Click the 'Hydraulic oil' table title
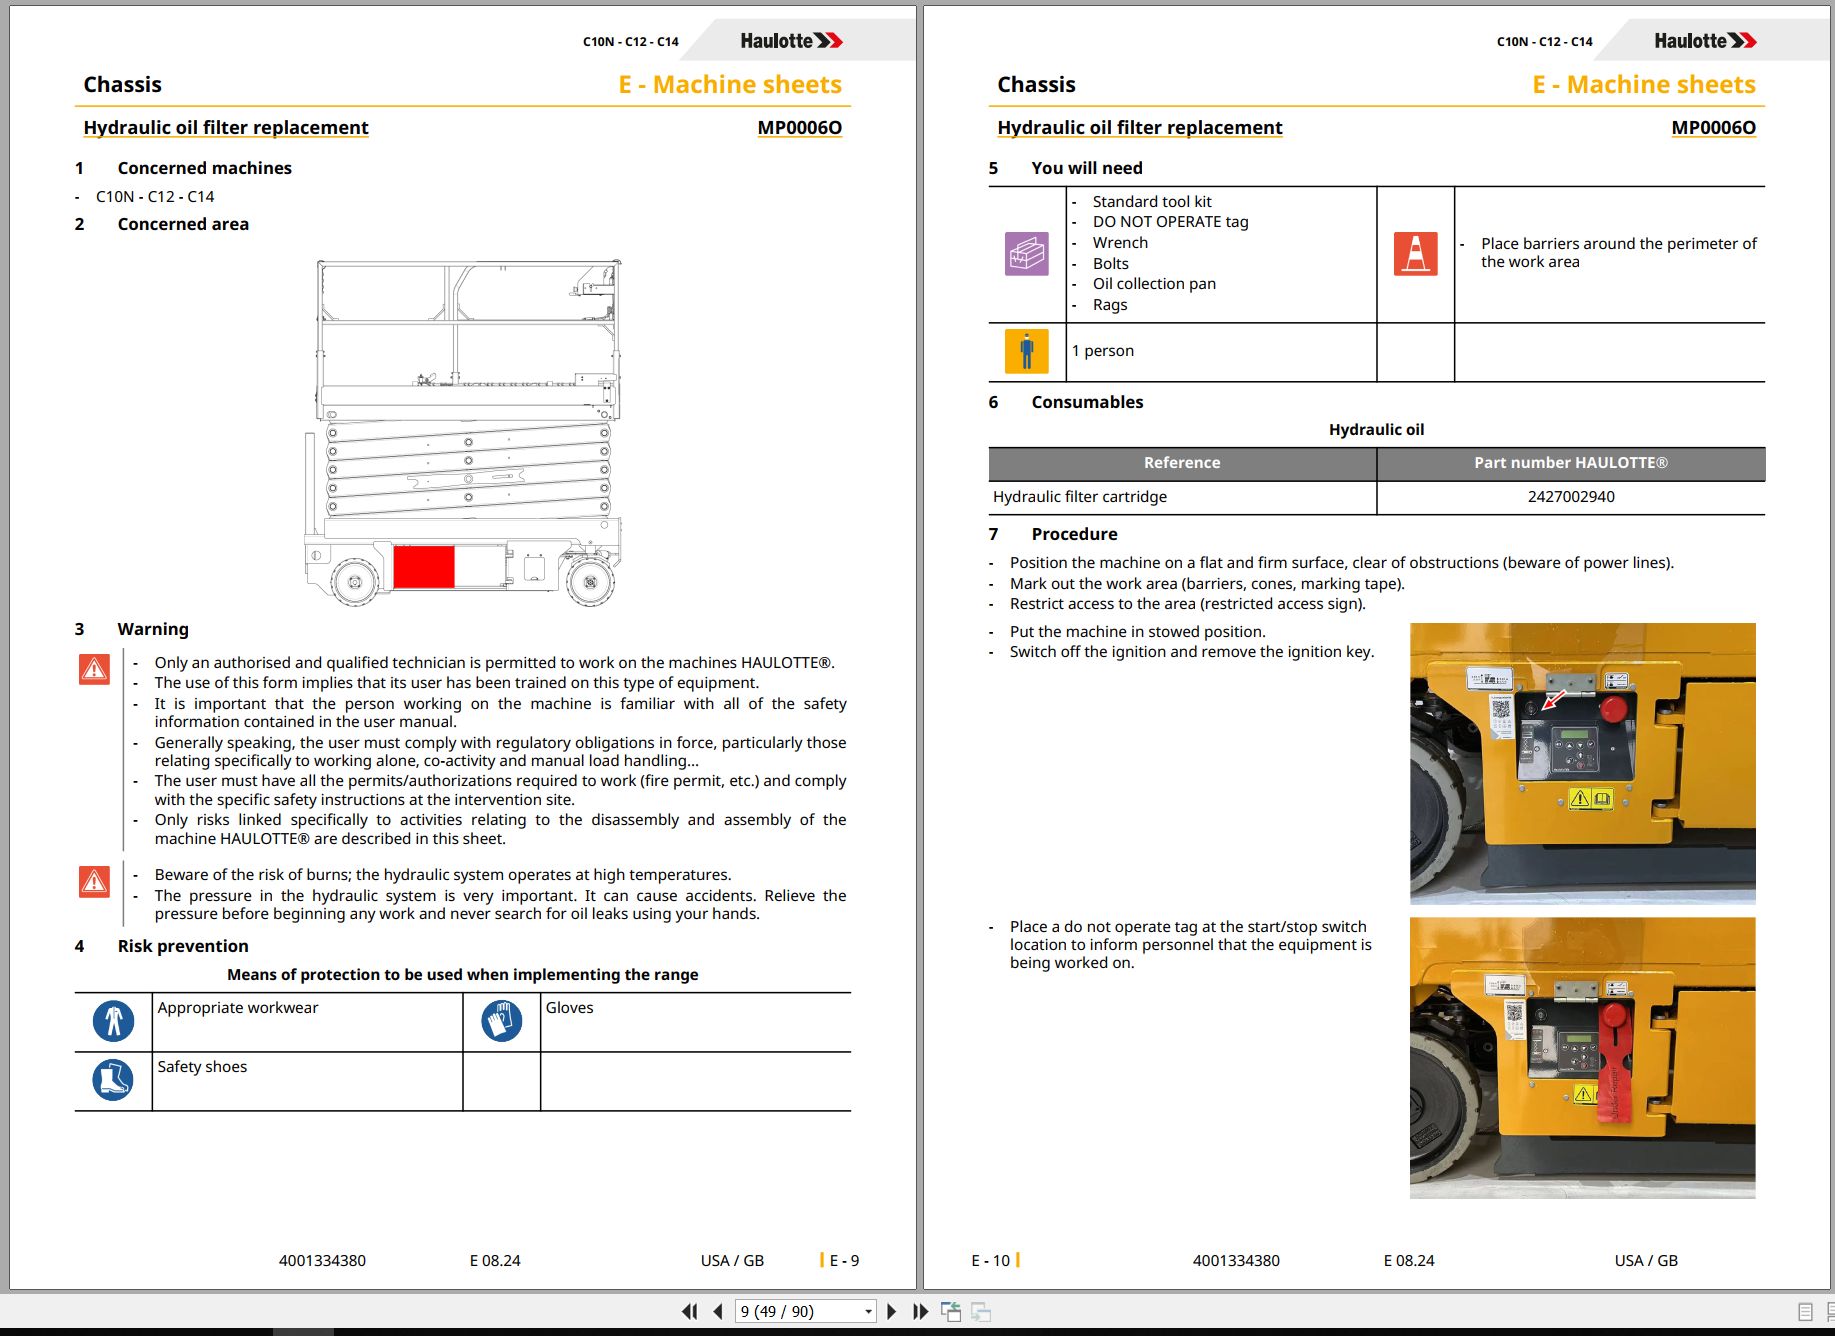1835x1336 pixels. coord(1376,430)
